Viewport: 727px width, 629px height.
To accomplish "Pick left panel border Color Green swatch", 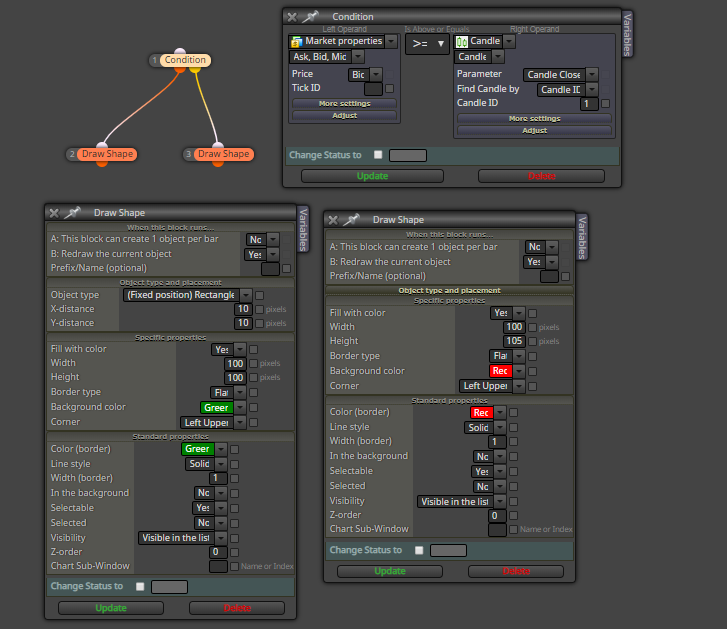I will click(197, 449).
